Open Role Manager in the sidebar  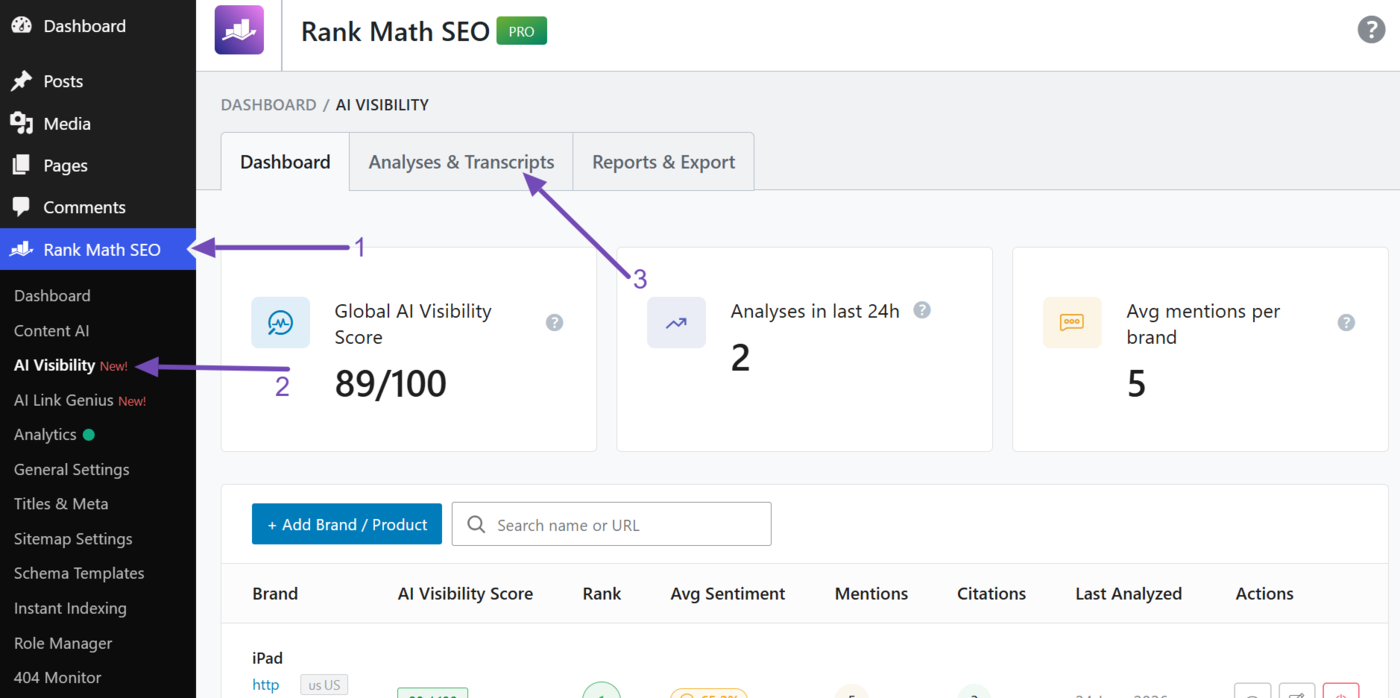(63, 643)
